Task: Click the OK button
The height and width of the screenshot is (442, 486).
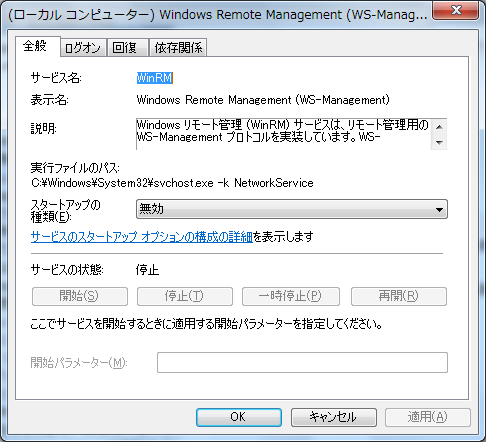Action: (239, 417)
